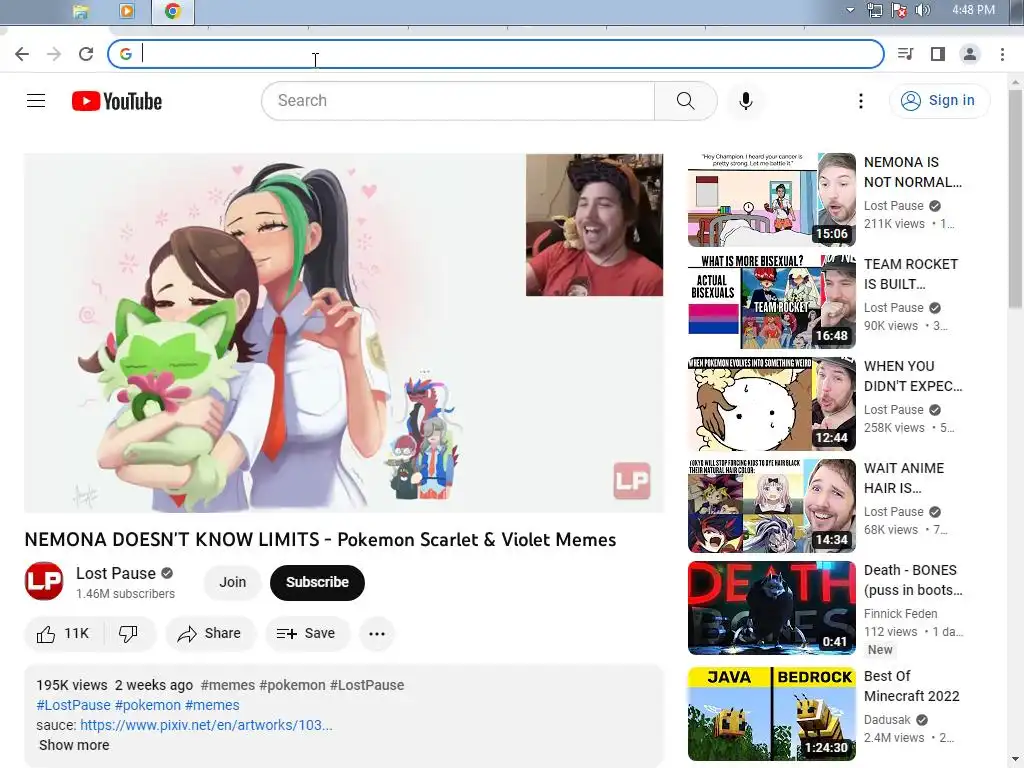Image resolution: width=1024 pixels, height=768 pixels.
Task: Click the NEMONA IS NOT NORMAL title
Action: (912, 172)
